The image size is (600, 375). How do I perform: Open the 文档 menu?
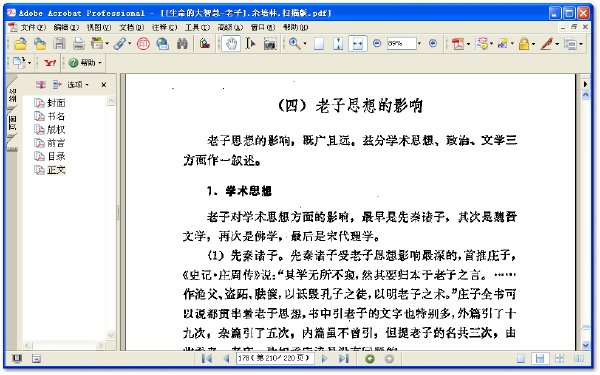pyautogui.click(x=132, y=27)
